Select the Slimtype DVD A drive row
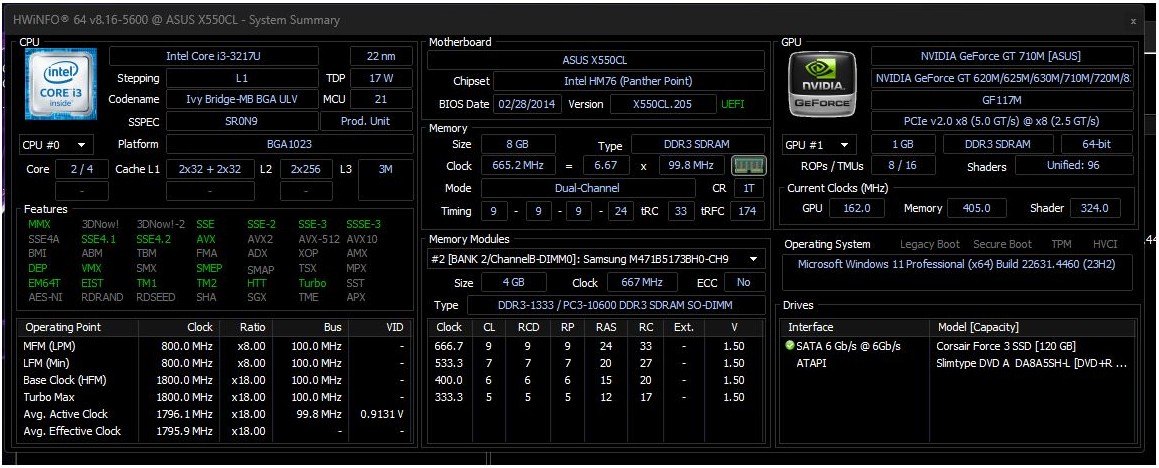 (x=958, y=363)
